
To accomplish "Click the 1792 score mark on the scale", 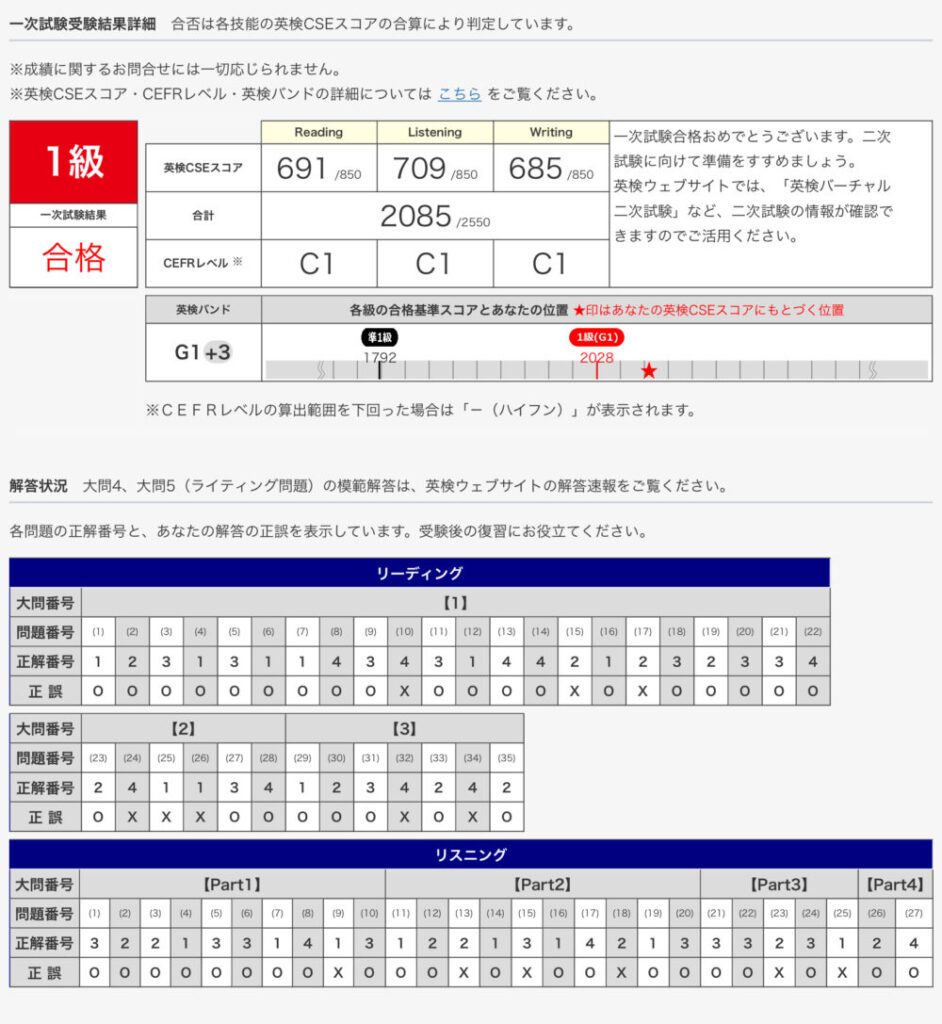I will pos(380,357).
